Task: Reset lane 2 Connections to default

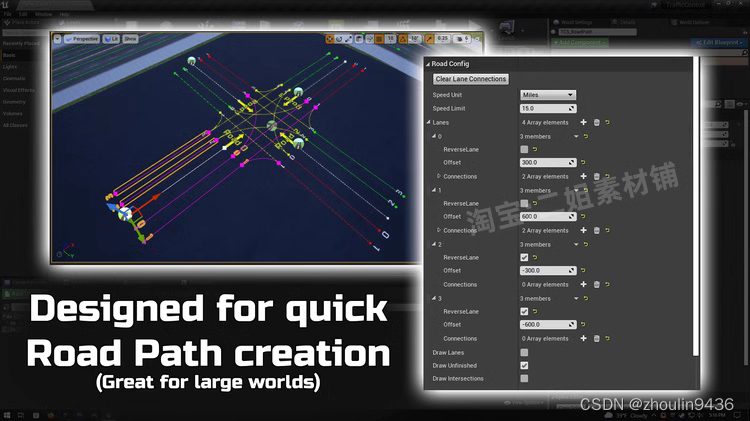Action: pos(607,285)
